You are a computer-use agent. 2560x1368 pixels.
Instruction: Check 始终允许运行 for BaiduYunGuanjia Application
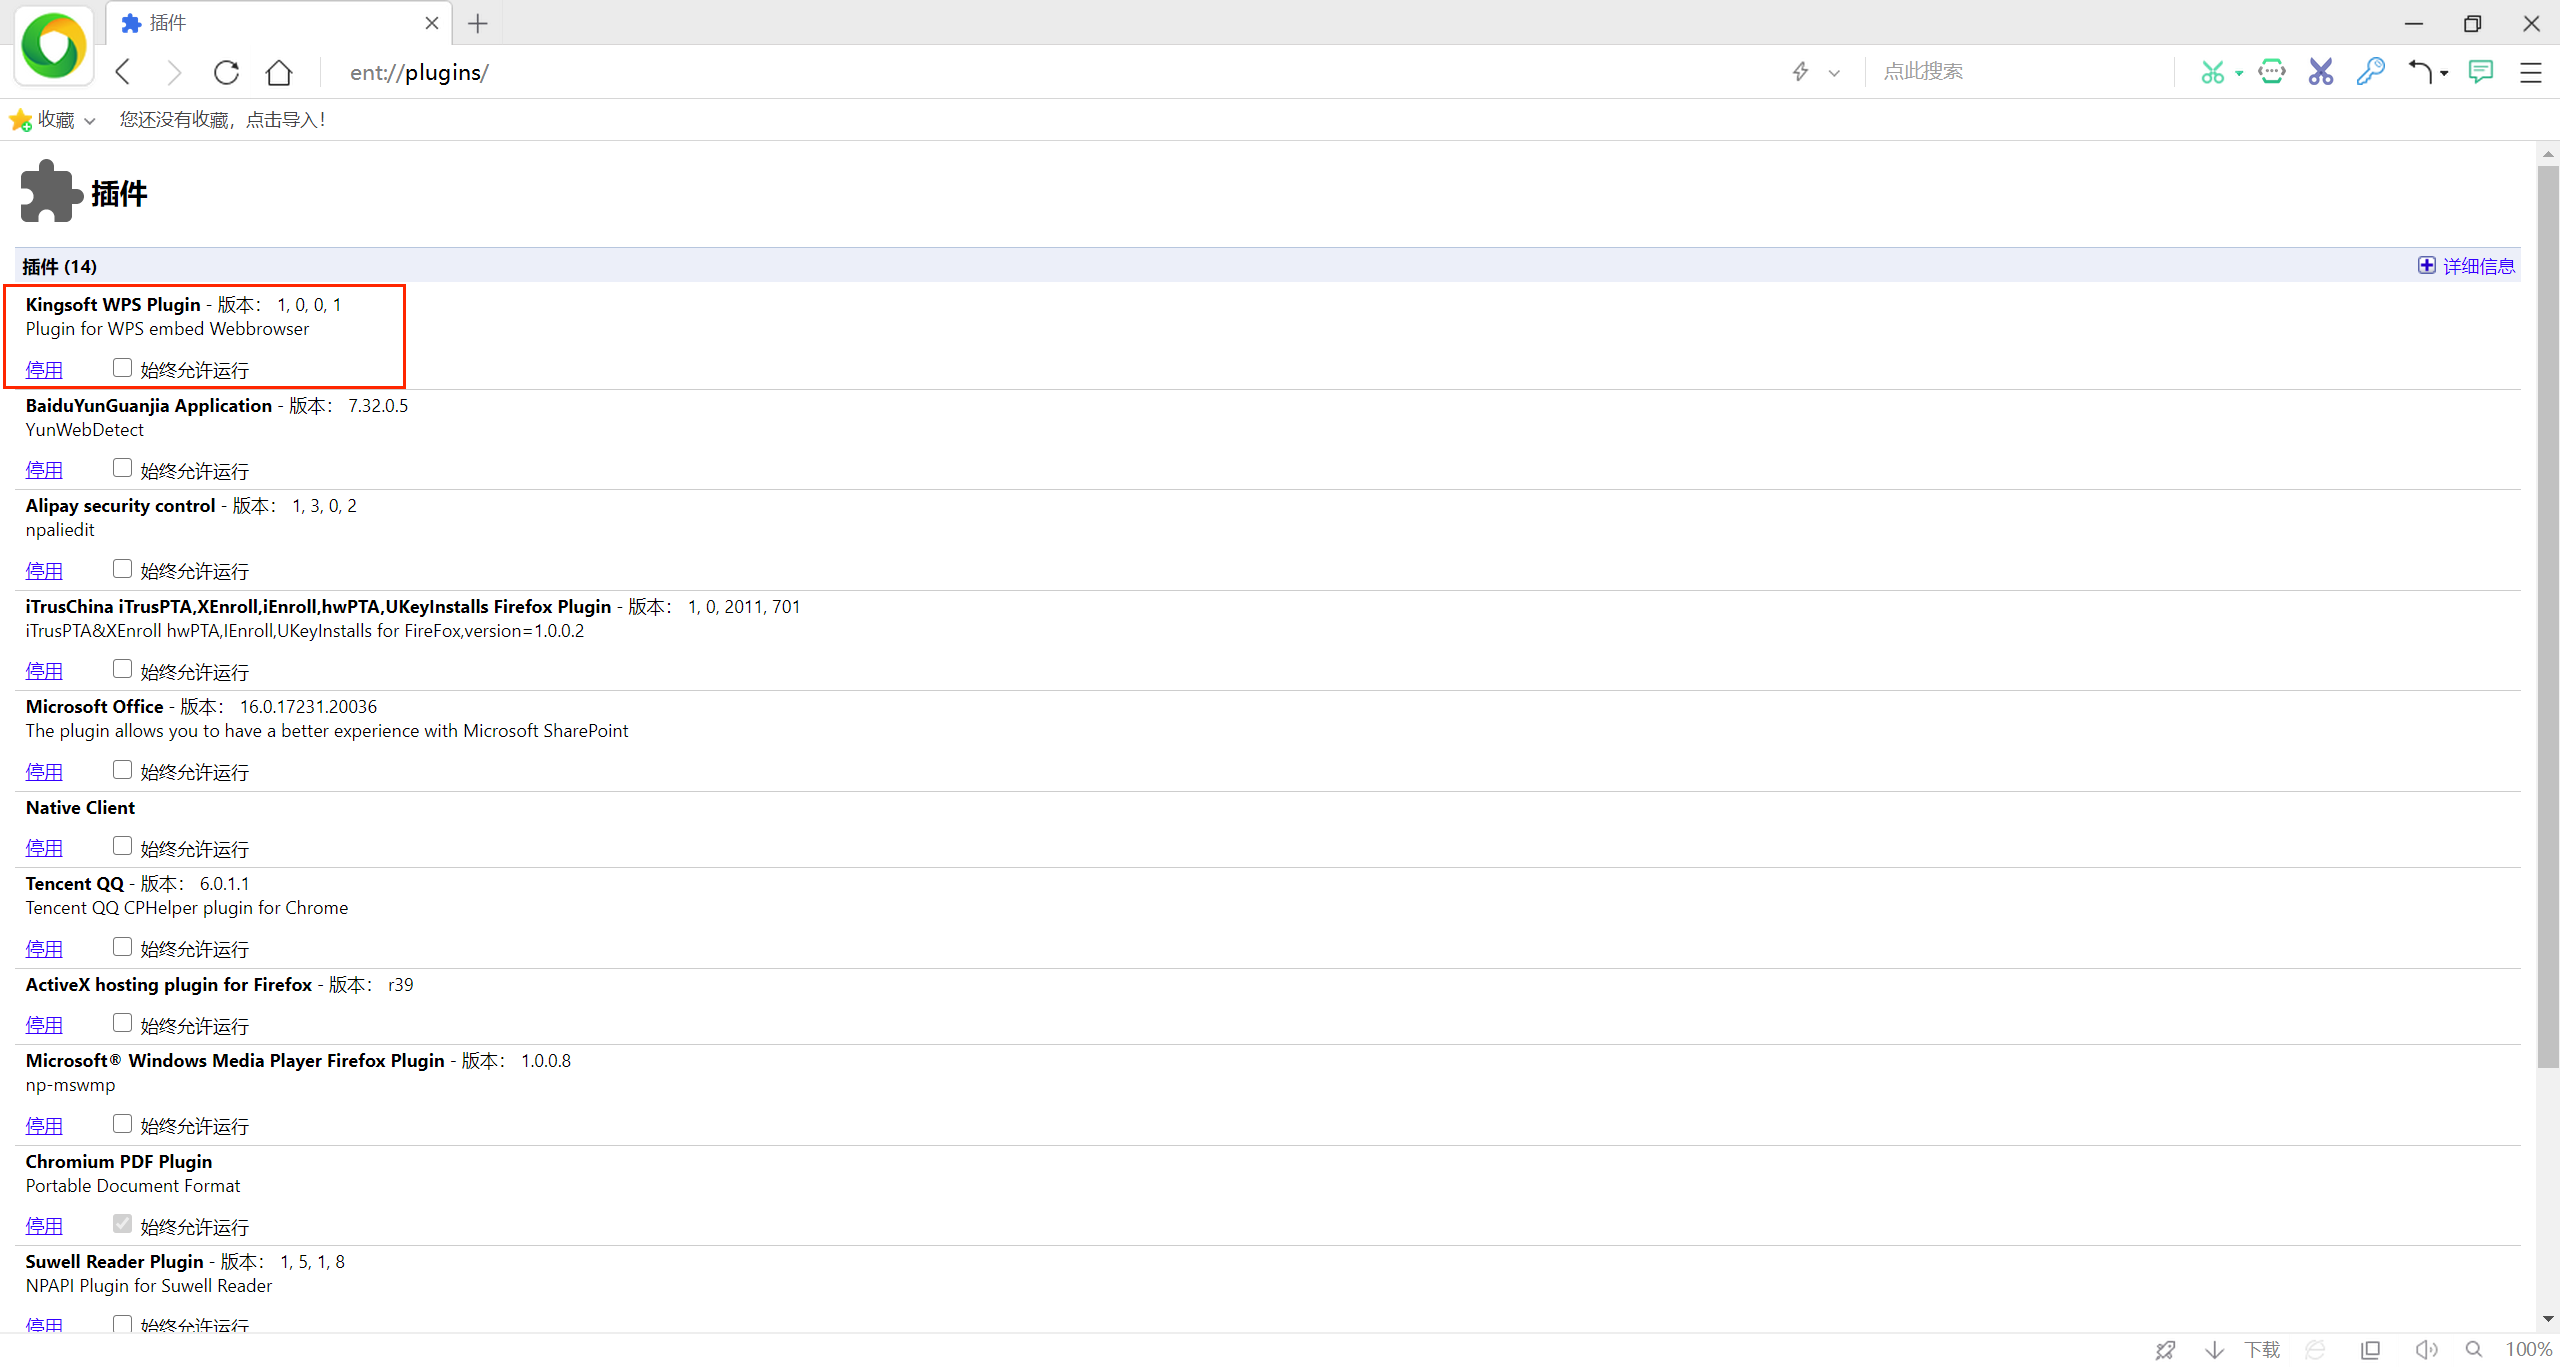pos(122,468)
